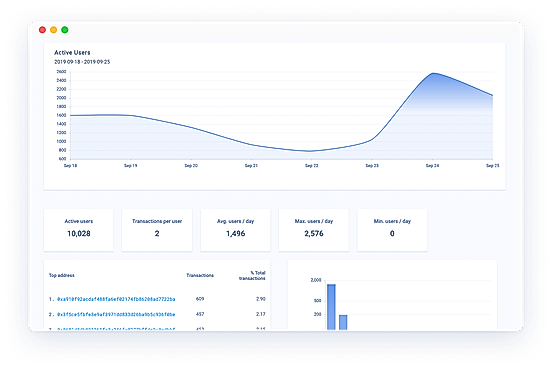
Task: Click the Sep 25 x-axis label
Action: coord(493,166)
